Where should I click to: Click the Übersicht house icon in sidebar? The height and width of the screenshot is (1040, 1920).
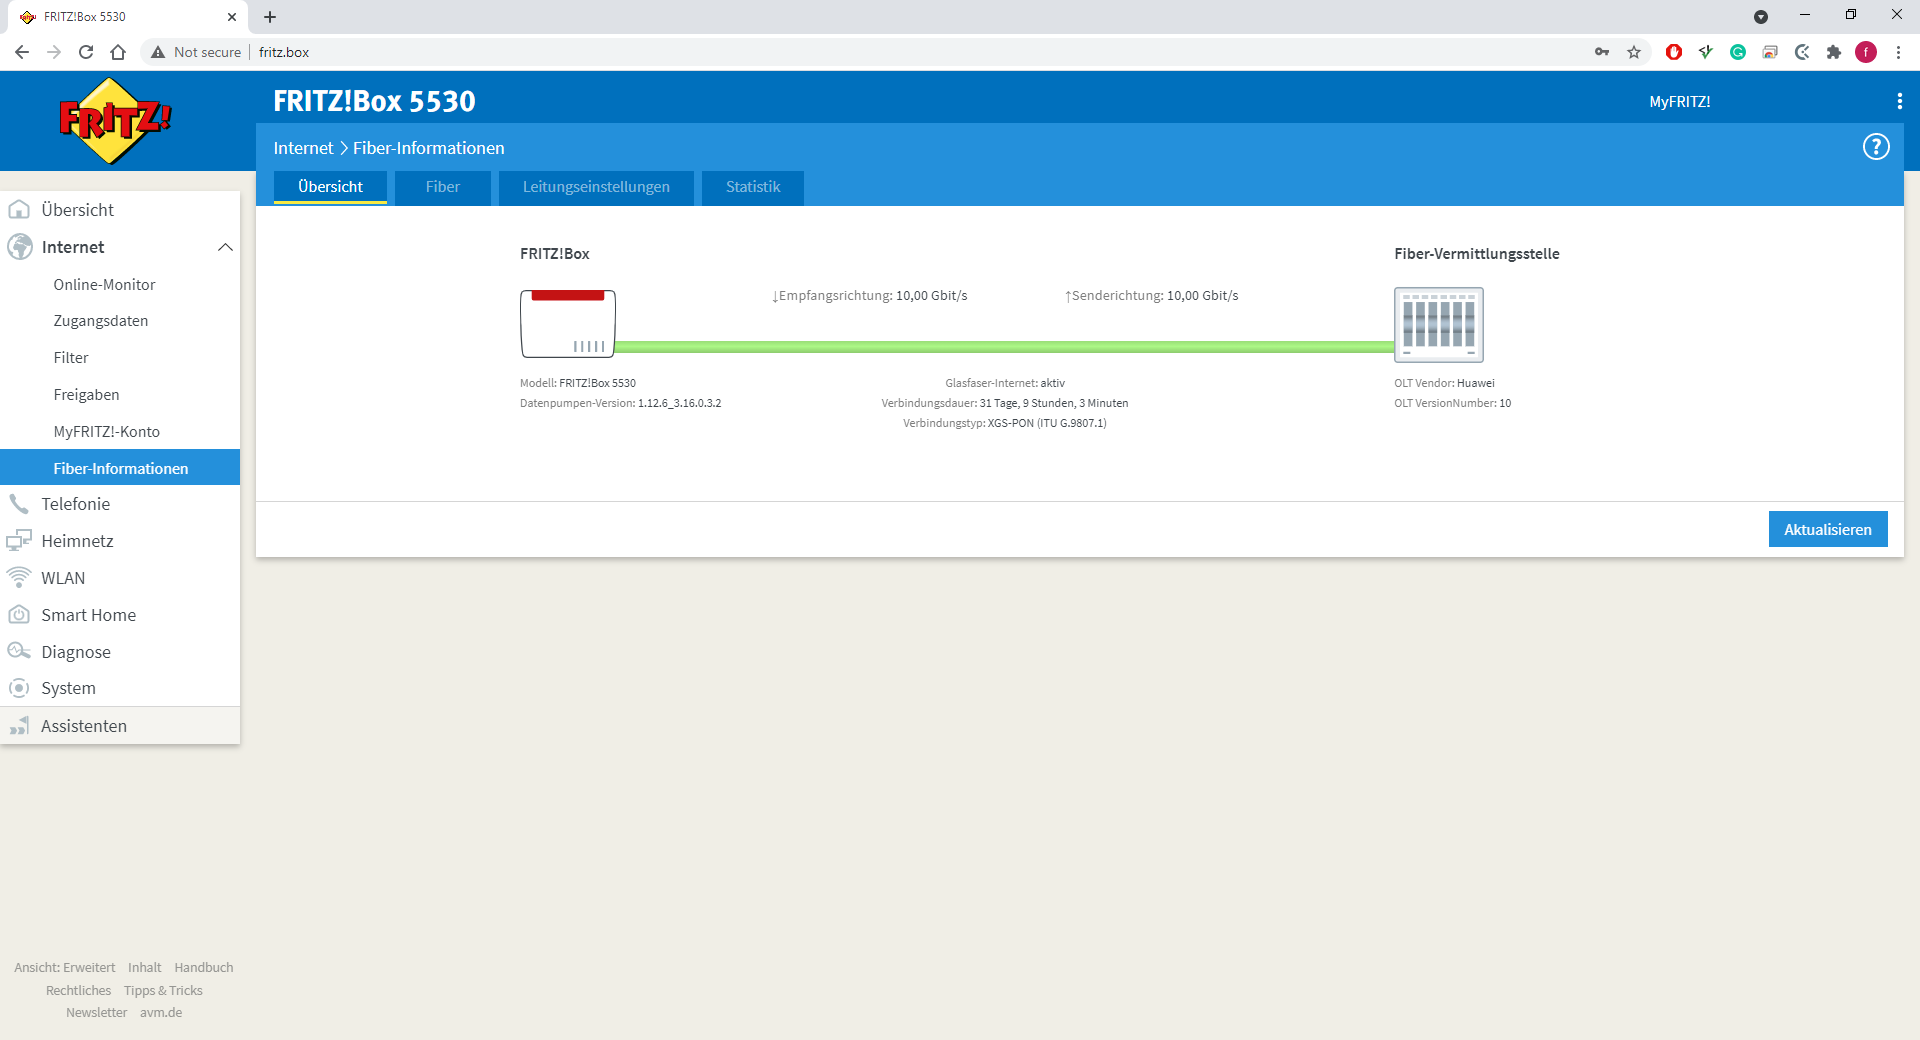pos(19,210)
